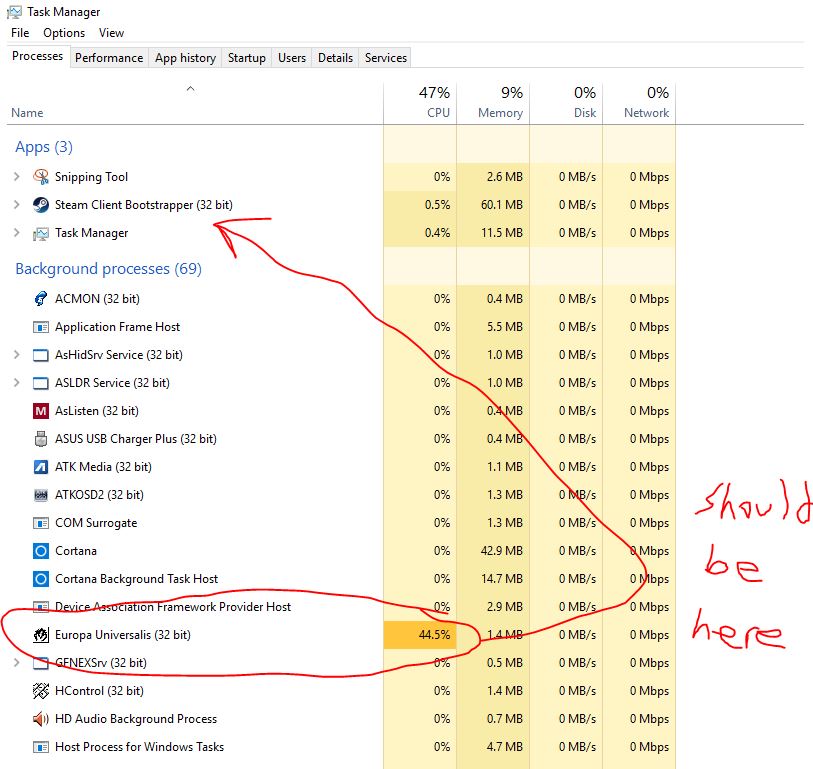The height and width of the screenshot is (769, 813).
Task: Select Cortana's 42.9 MB memory cell
Action: pyautogui.click(x=493, y=551)
